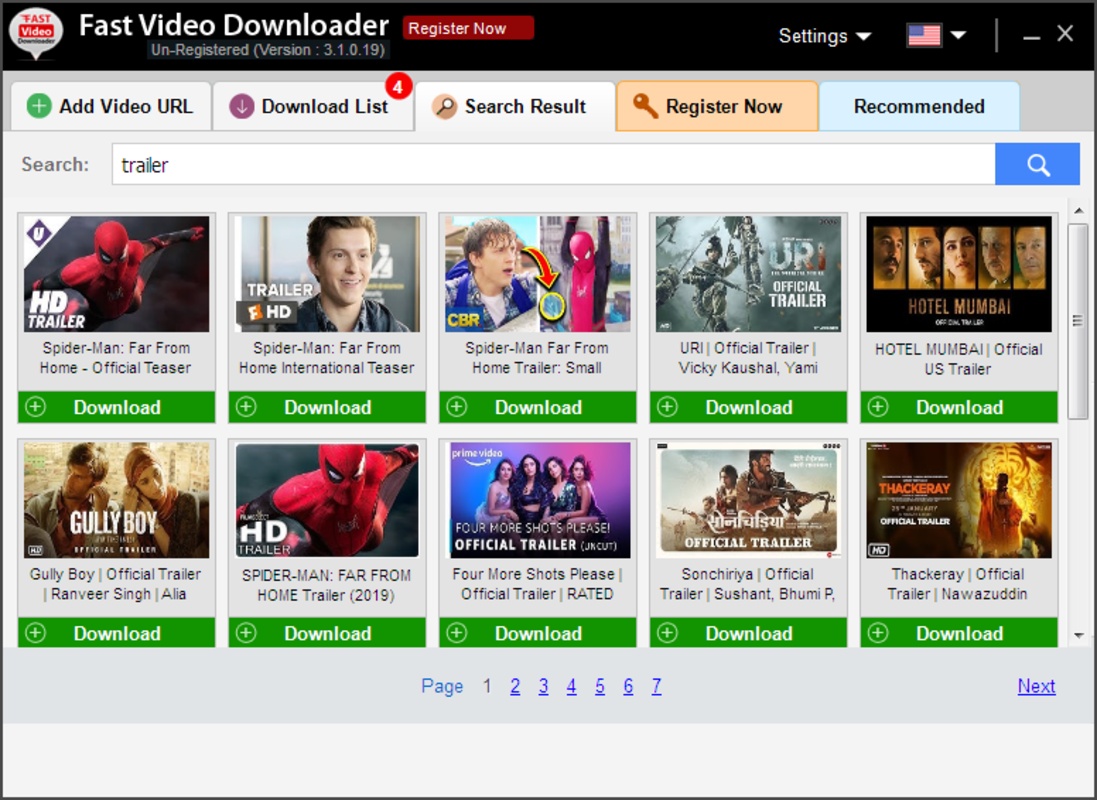This screenshot has width=1097, height=800.
Task: Switch to the Recommended tab
Action: coord(918,107)
